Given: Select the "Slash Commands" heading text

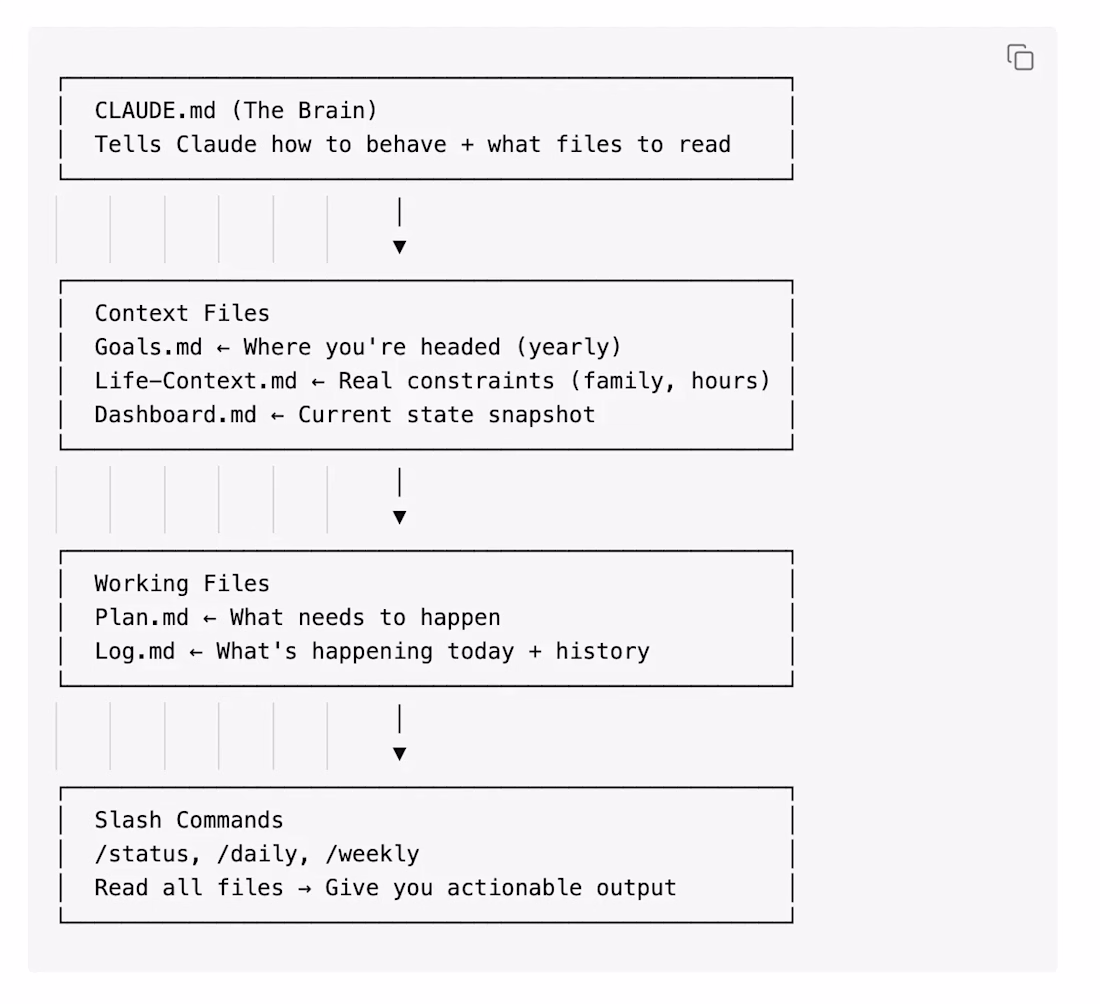Looking at the screenshot, I should (189, 821).
